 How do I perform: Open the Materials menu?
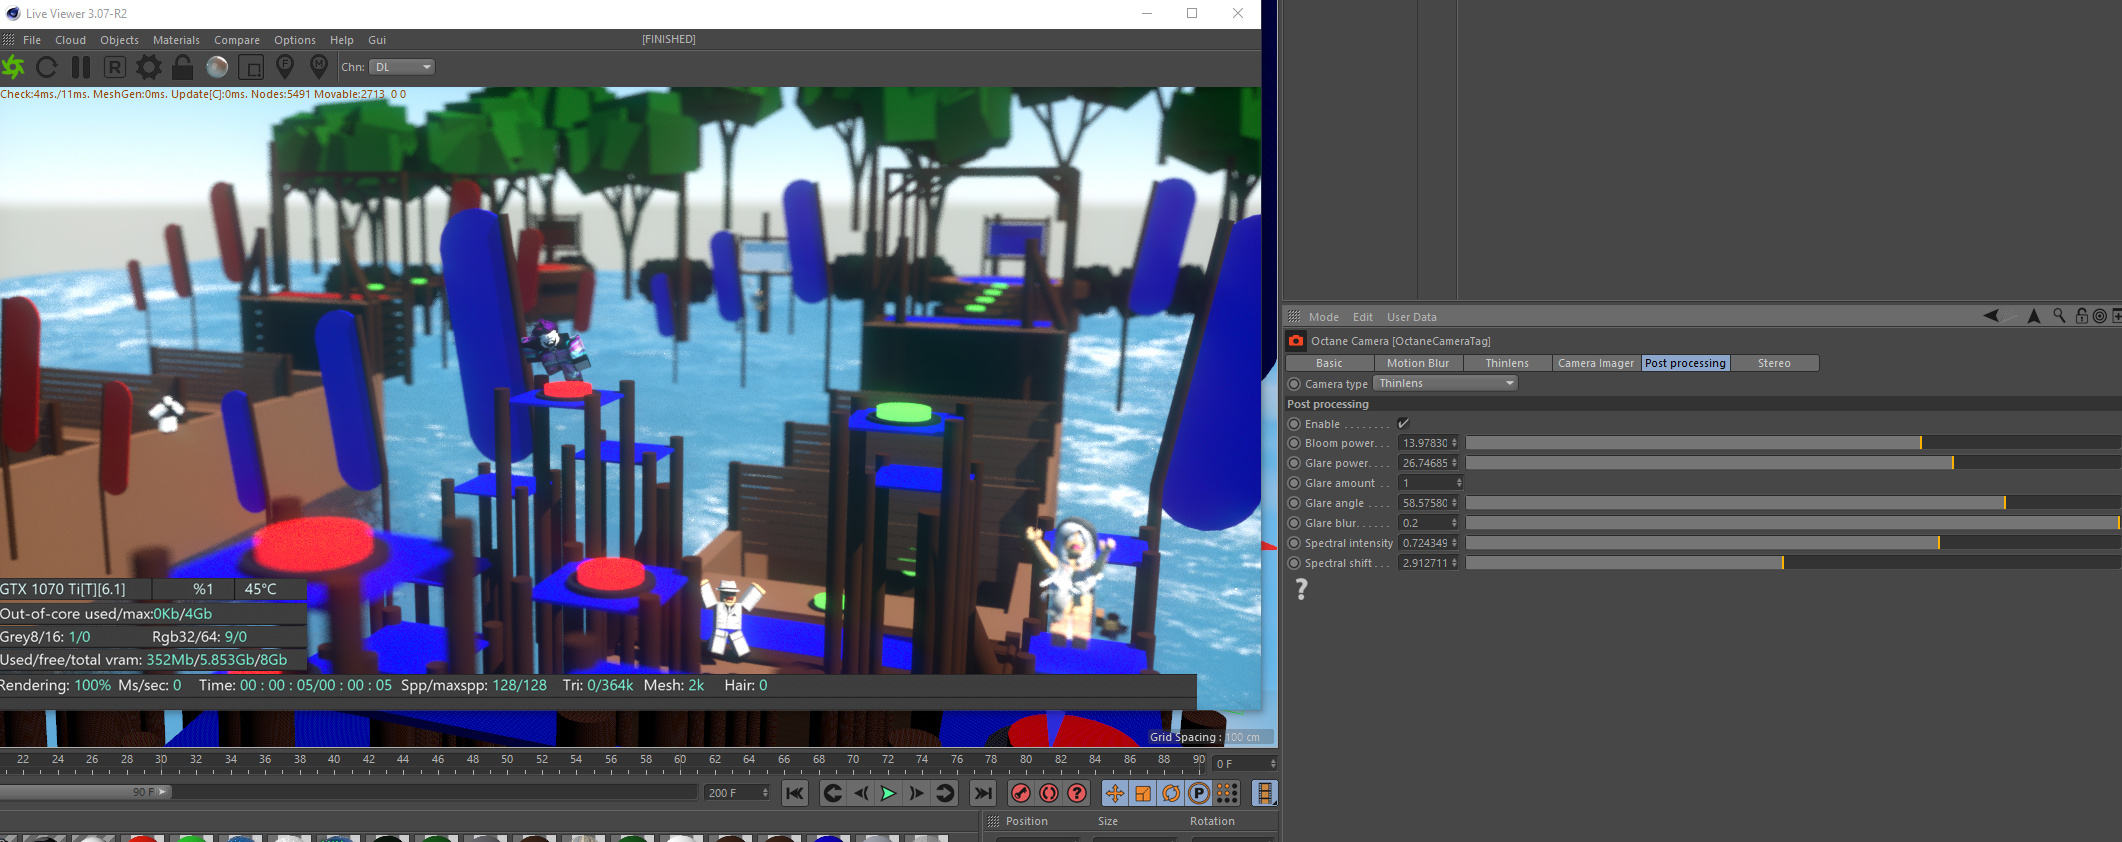coord(176,40)
